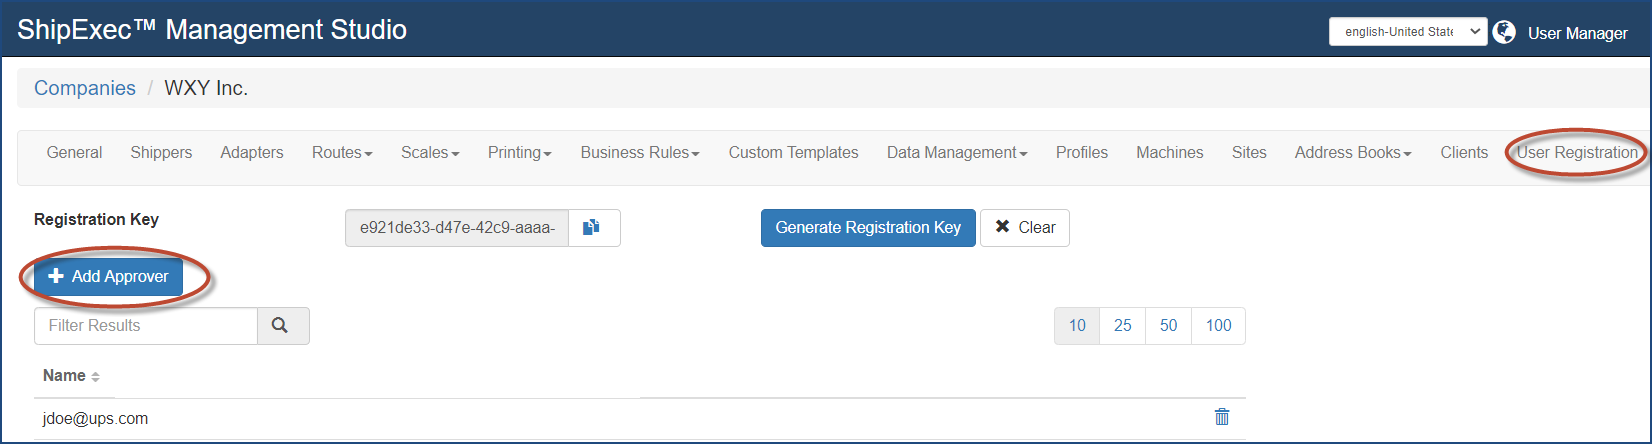Viewport: 1652px width, 444px height.
Task: Click the globe icon beside User Manager
Action: (1504, 32)
